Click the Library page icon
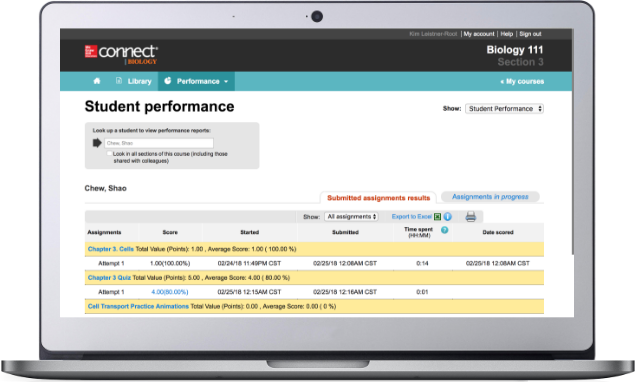Image resolution: width=635 pixels, height=382 pixels. point(119,81)
